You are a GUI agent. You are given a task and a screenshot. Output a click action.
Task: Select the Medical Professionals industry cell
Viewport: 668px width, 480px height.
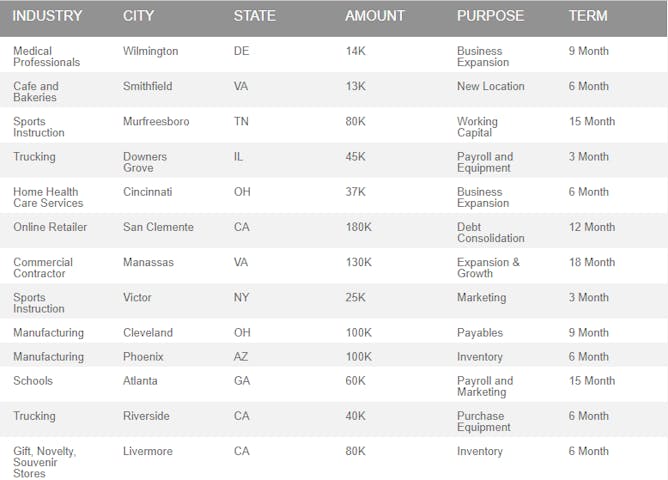pyautogui.click(x=46, y=57)
